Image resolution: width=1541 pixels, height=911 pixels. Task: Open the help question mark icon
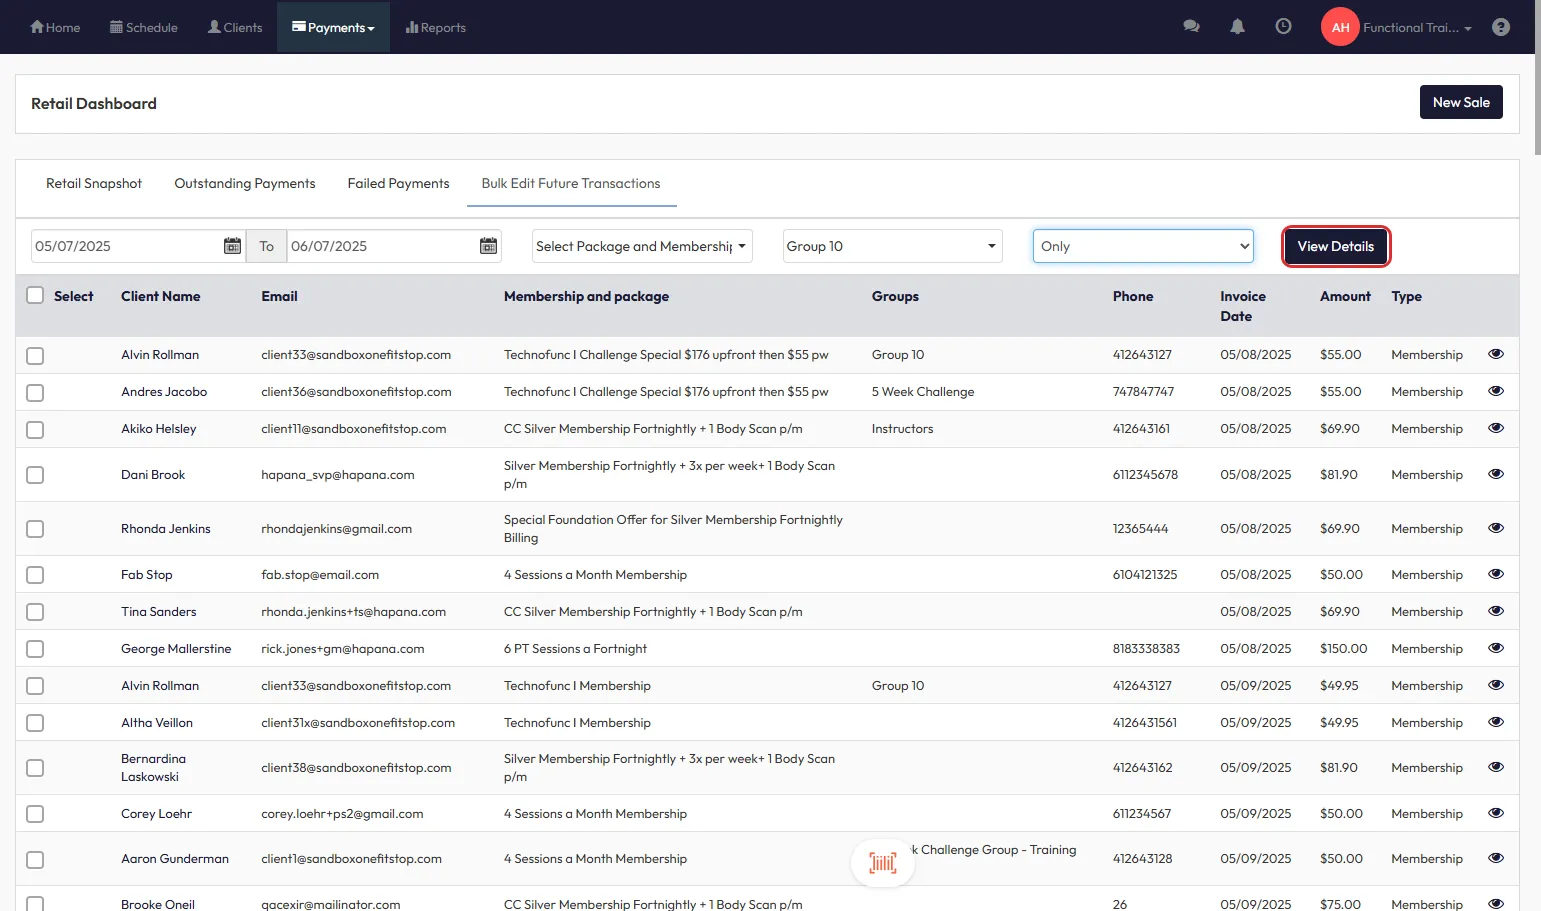click(x=1500, y=27)
